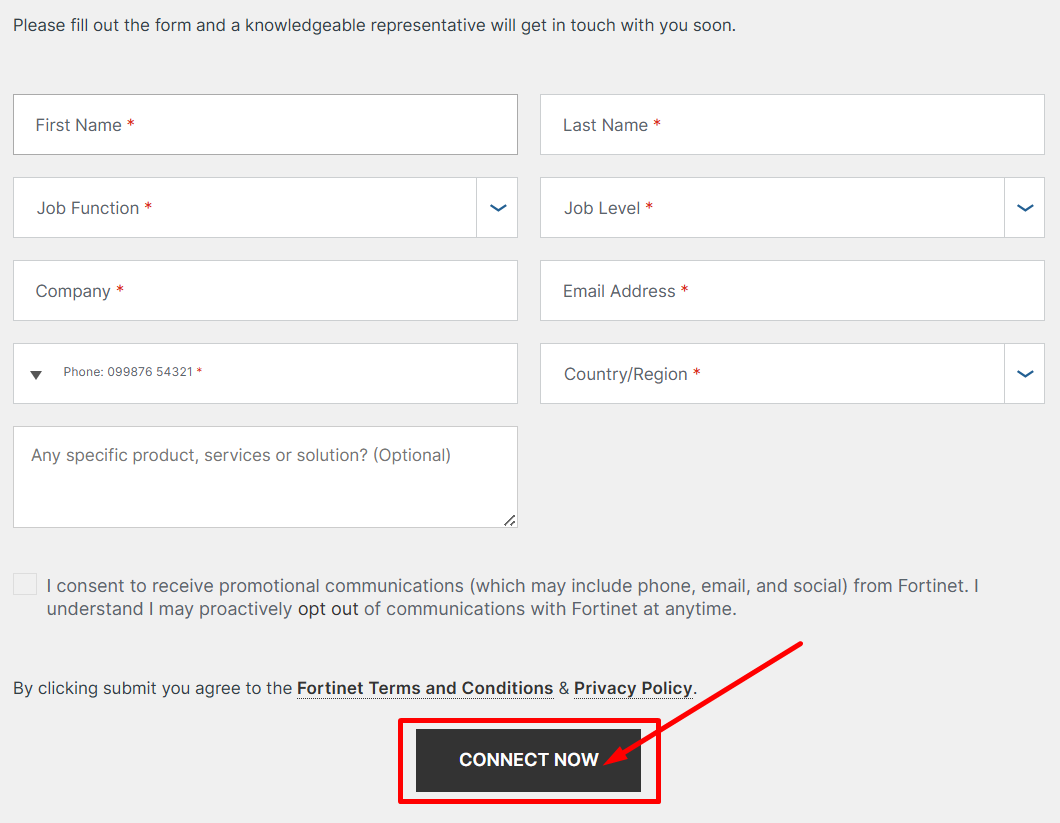Click the opt out link
The height and width of the screenshot is (823, 1060).
pos(328,608)
